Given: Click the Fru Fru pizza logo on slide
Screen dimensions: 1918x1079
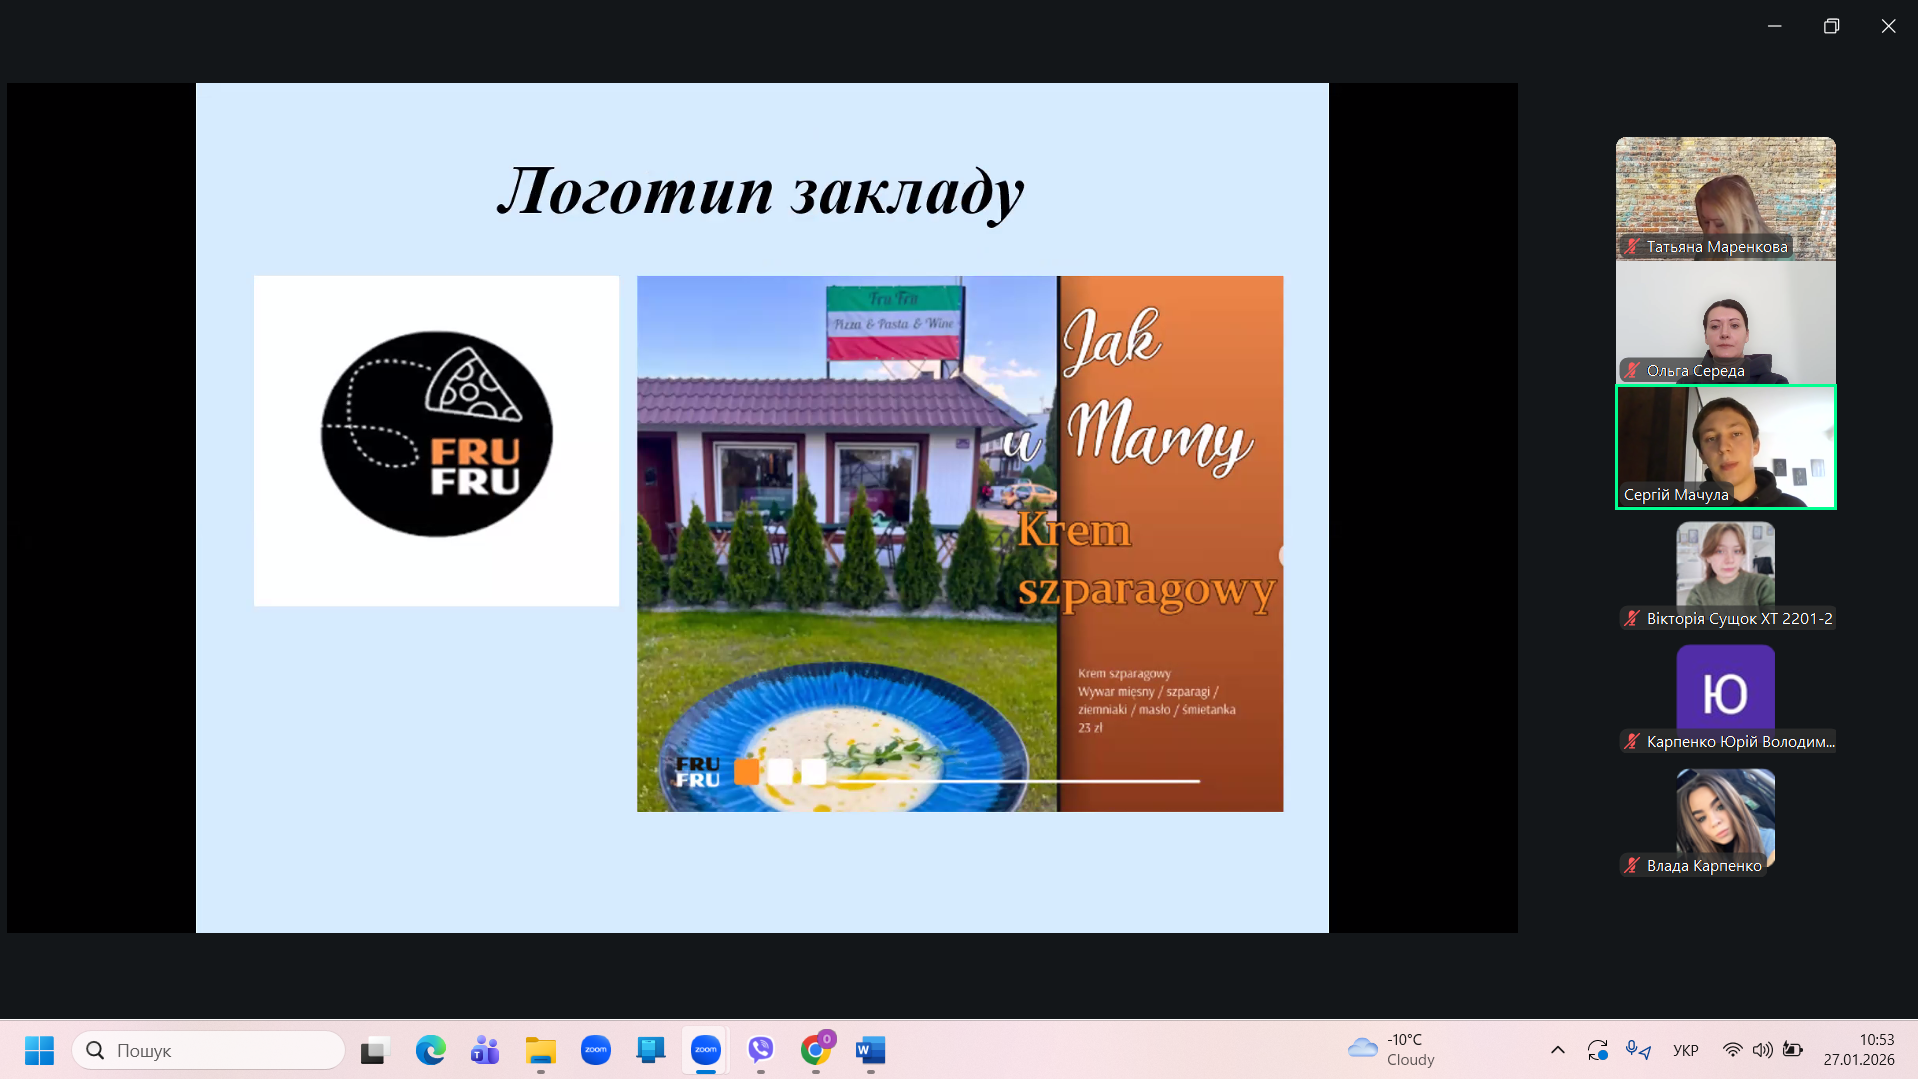Looking at the screenshot, I should (x=436, y=436).
